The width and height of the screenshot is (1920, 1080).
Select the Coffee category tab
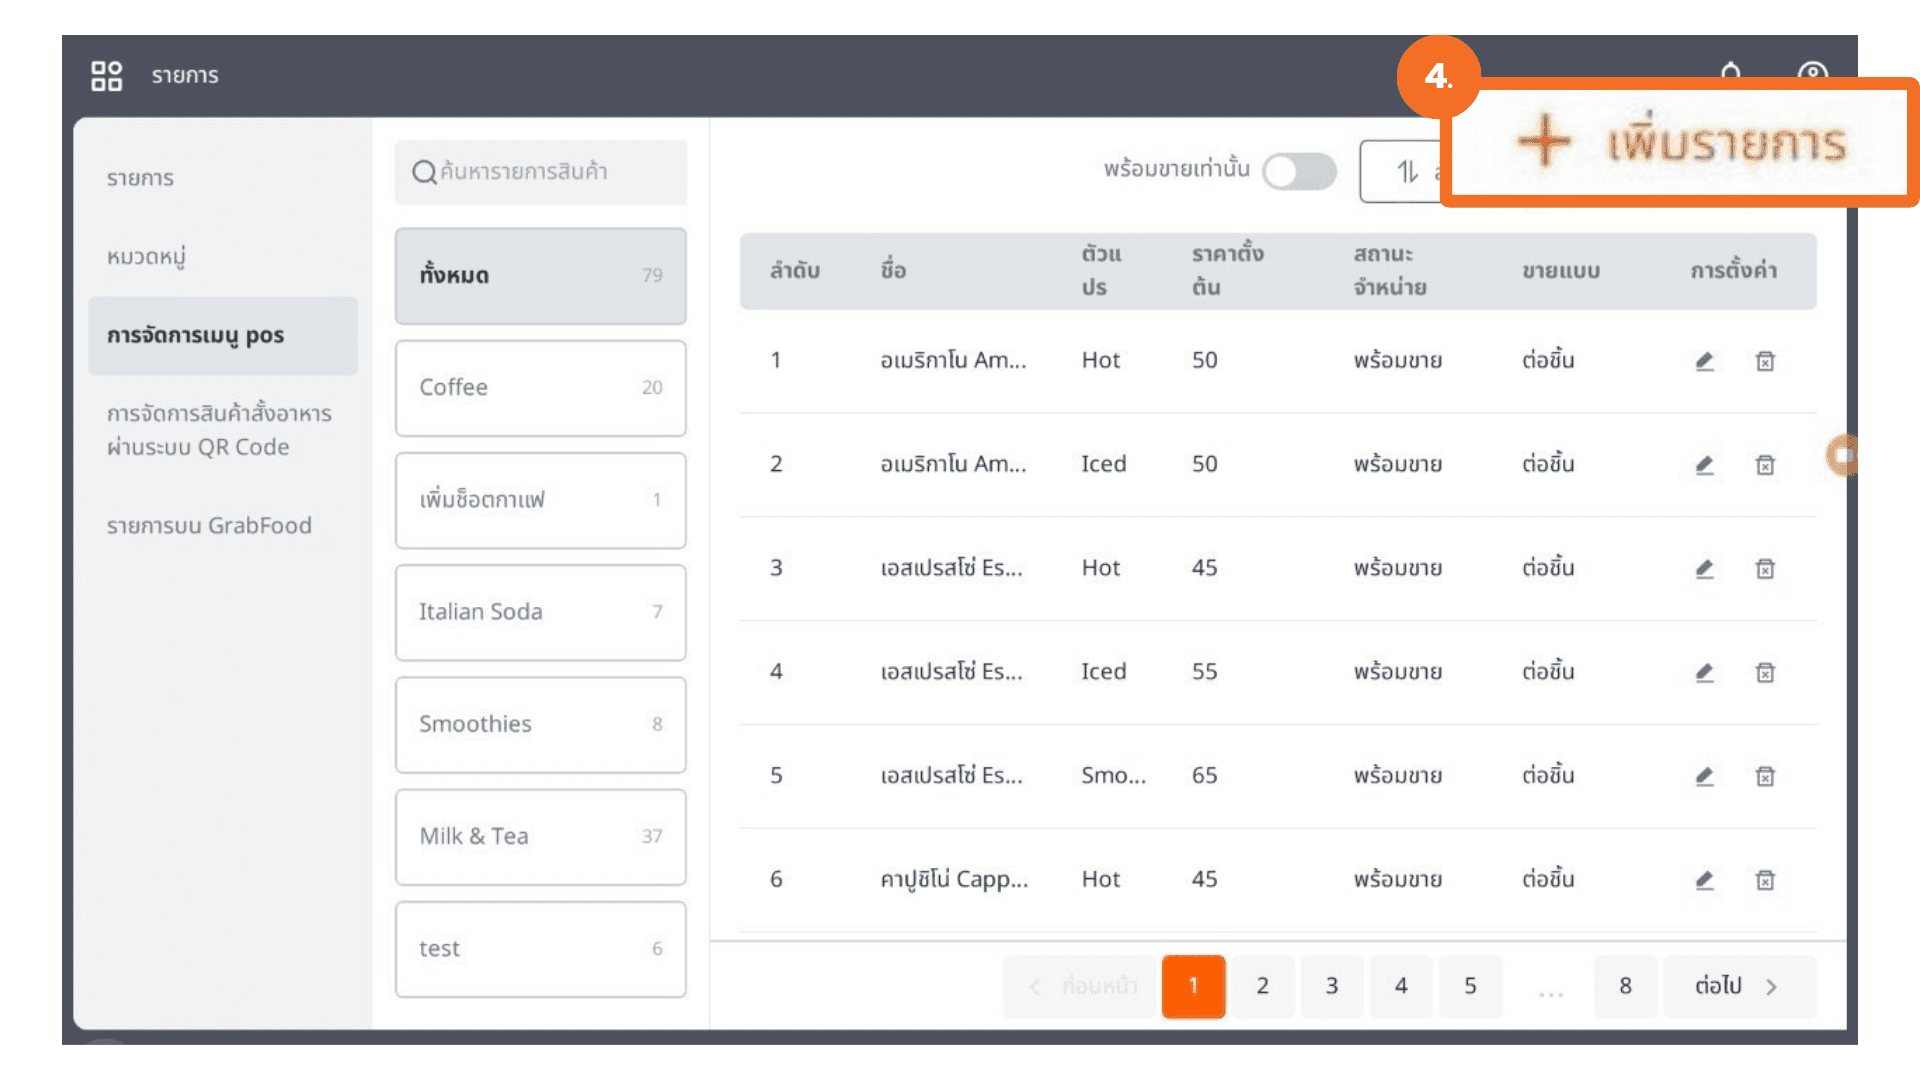[540, 388]
